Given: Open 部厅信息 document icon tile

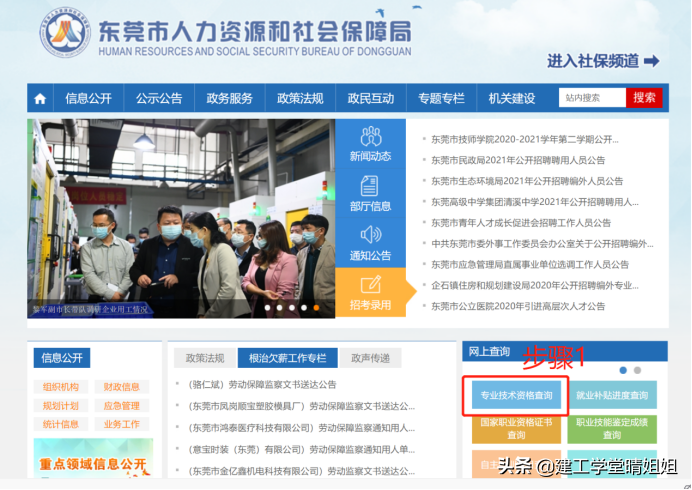Looking at the screenshot, I should (370, 194).
